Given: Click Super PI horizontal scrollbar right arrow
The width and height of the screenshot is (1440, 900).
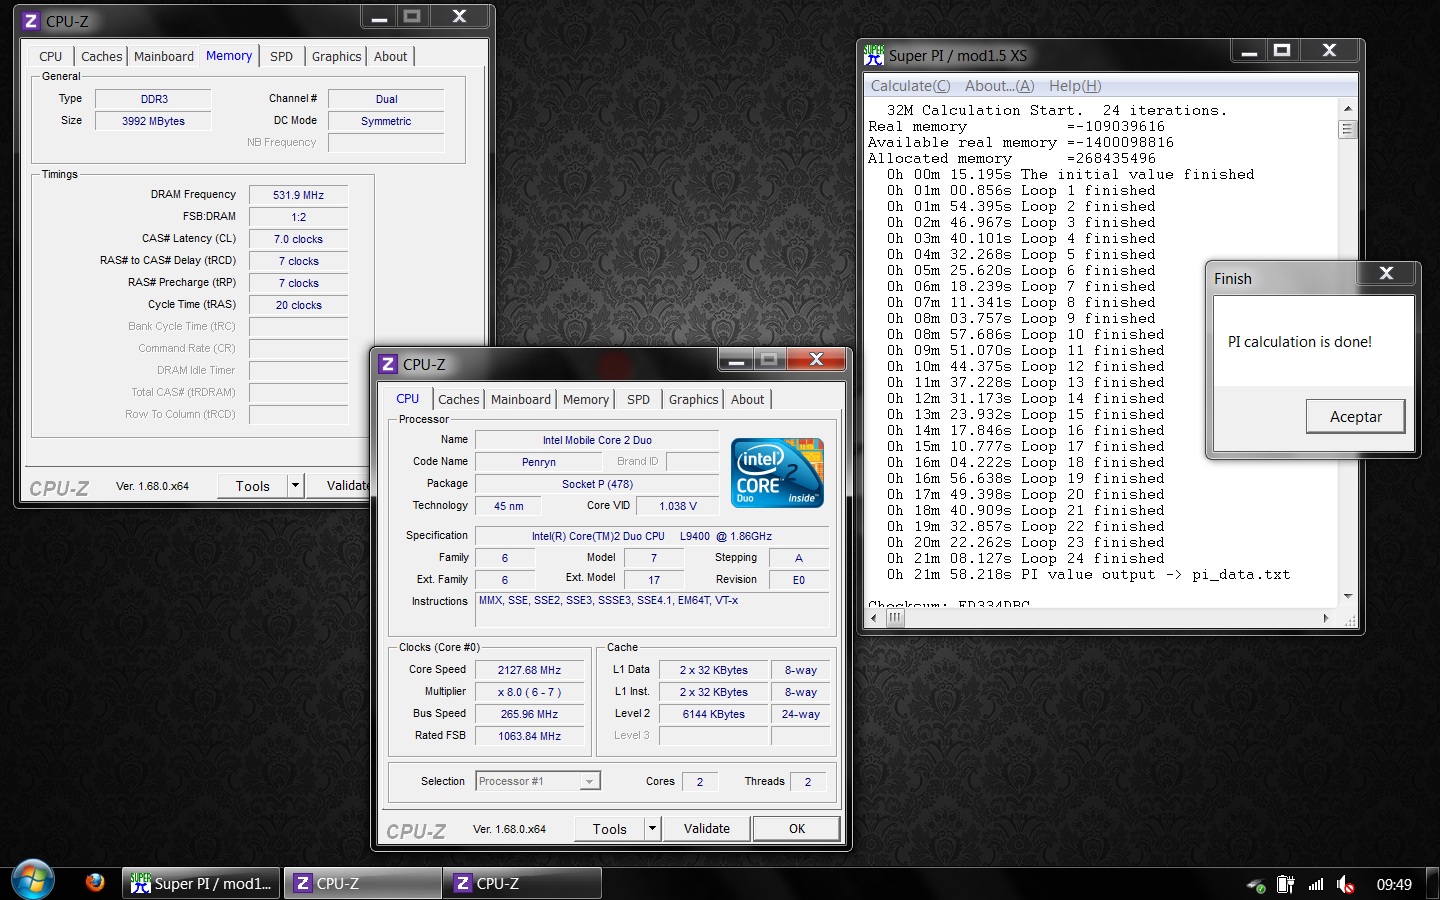Looking at the screenshot, I should point(1327,618).
